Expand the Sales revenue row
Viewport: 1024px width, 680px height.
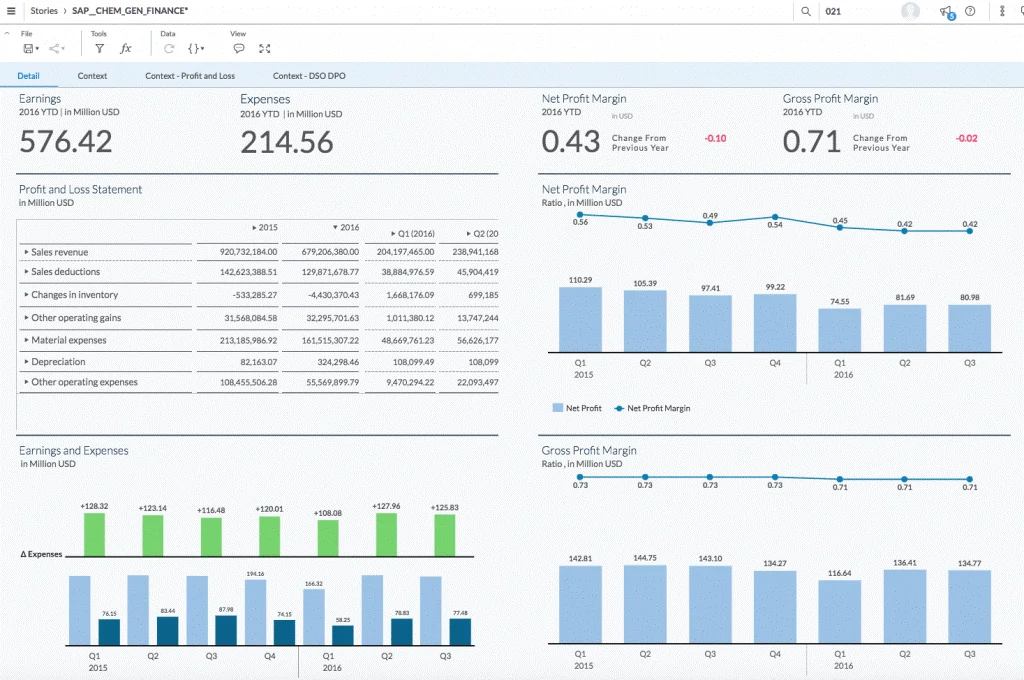[26, 253]
